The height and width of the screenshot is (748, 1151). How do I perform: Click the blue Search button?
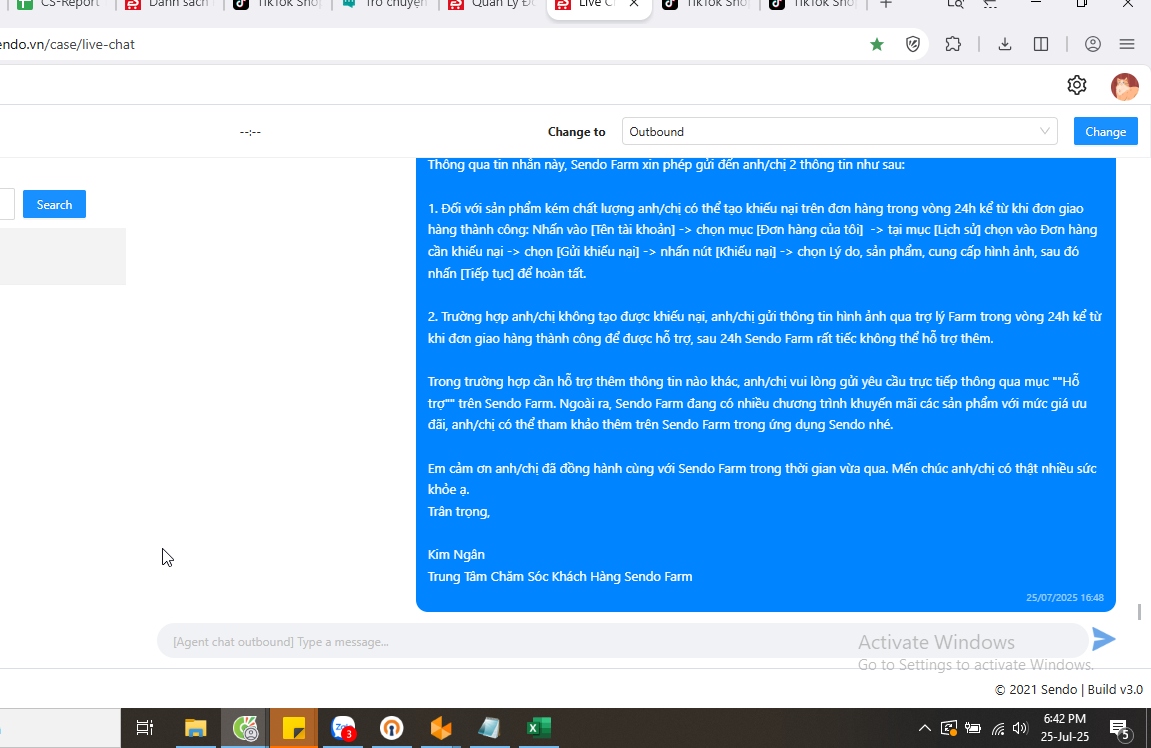[x=54, y=204]
